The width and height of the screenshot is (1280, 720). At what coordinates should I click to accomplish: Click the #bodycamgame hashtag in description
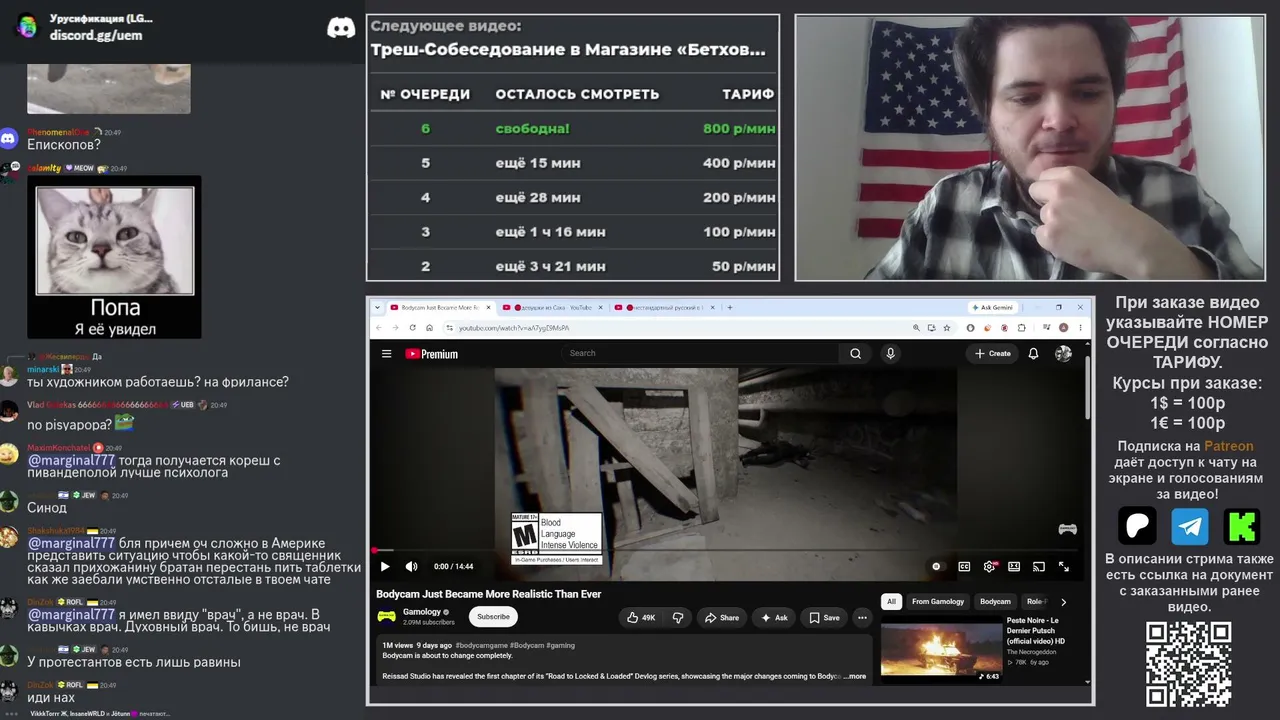coord(482,645)
